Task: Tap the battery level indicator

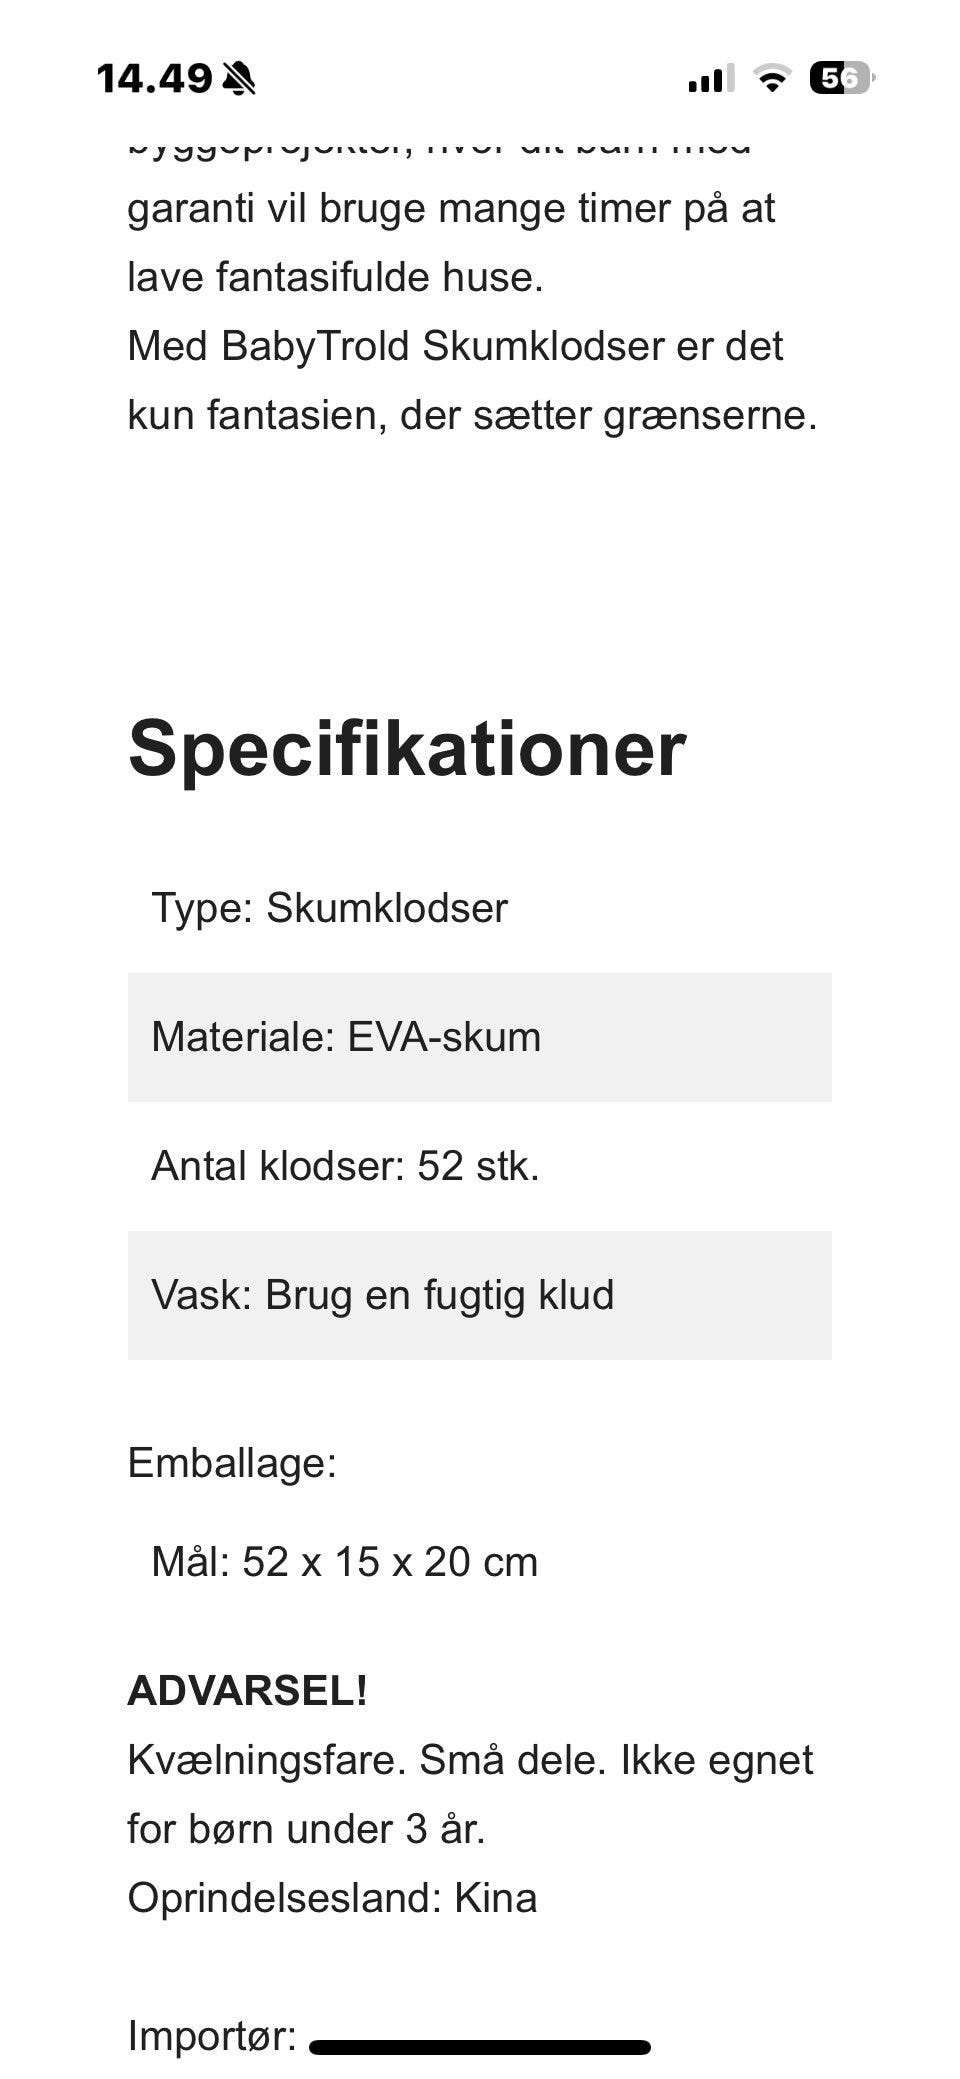Action: pos(841,78)
